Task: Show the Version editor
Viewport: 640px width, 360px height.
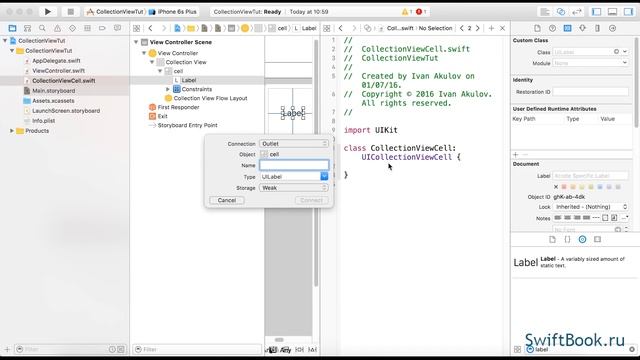Action: click(577, 12)
